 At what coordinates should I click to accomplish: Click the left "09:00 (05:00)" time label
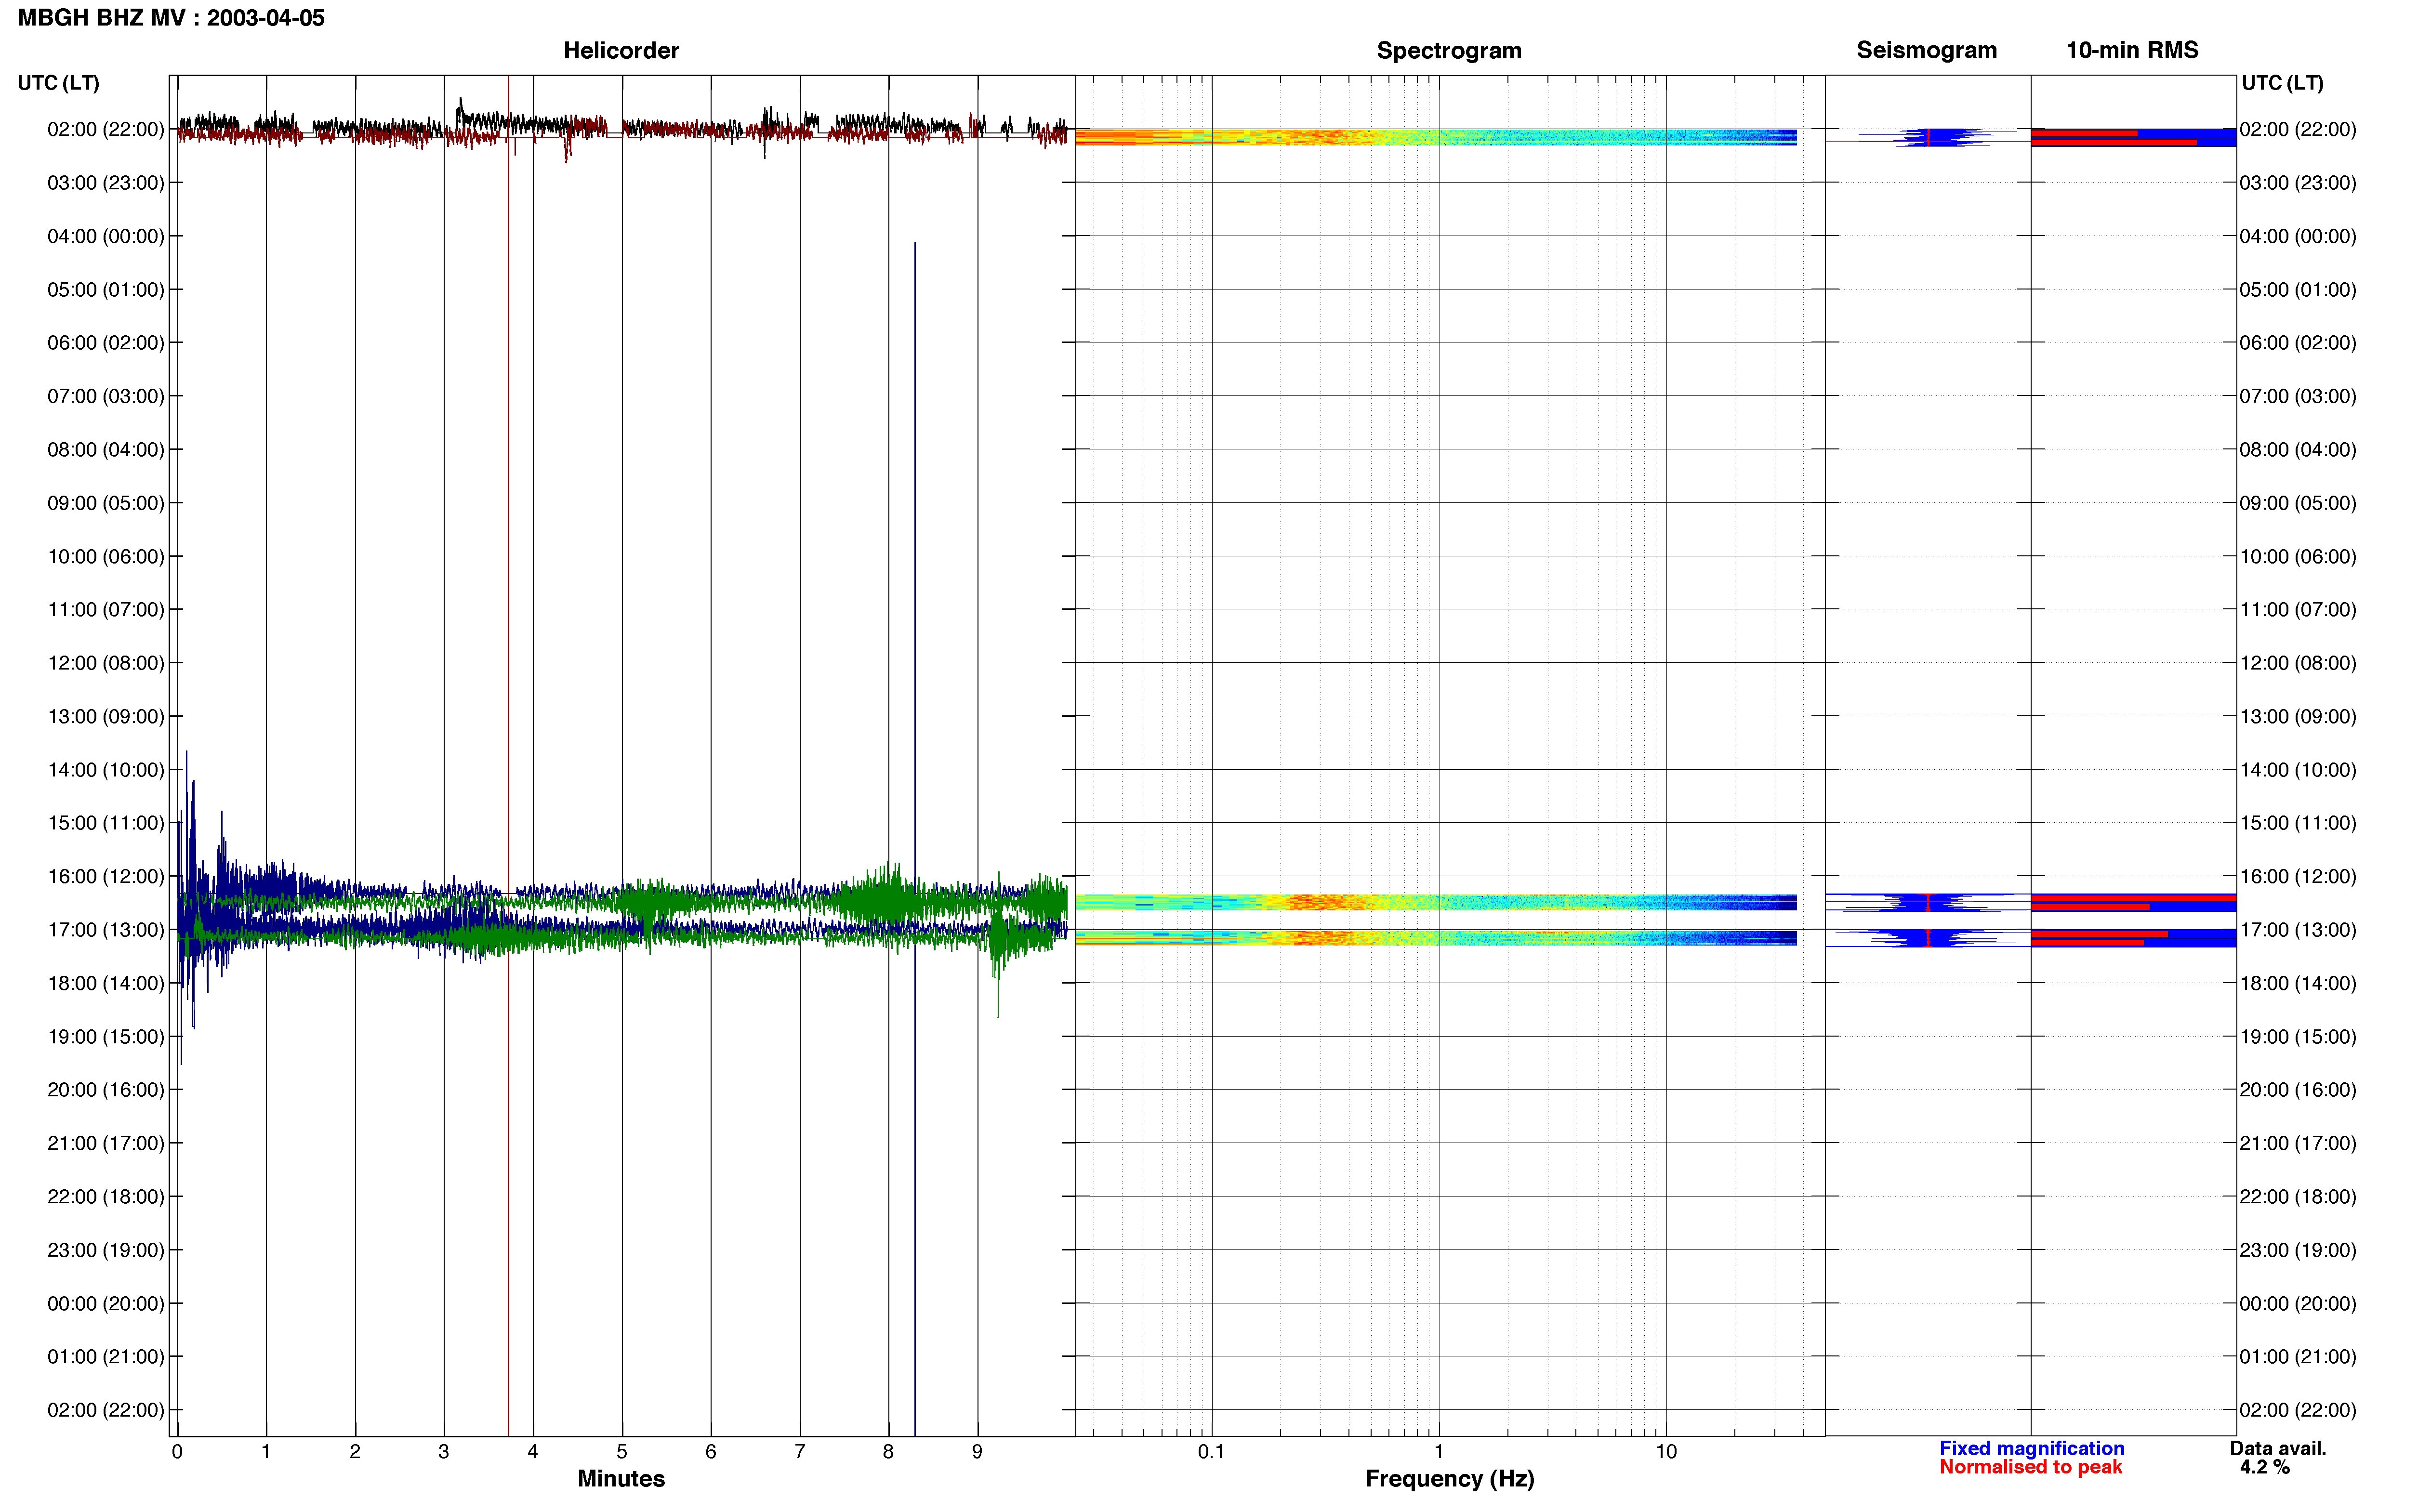tap(105, 502)
